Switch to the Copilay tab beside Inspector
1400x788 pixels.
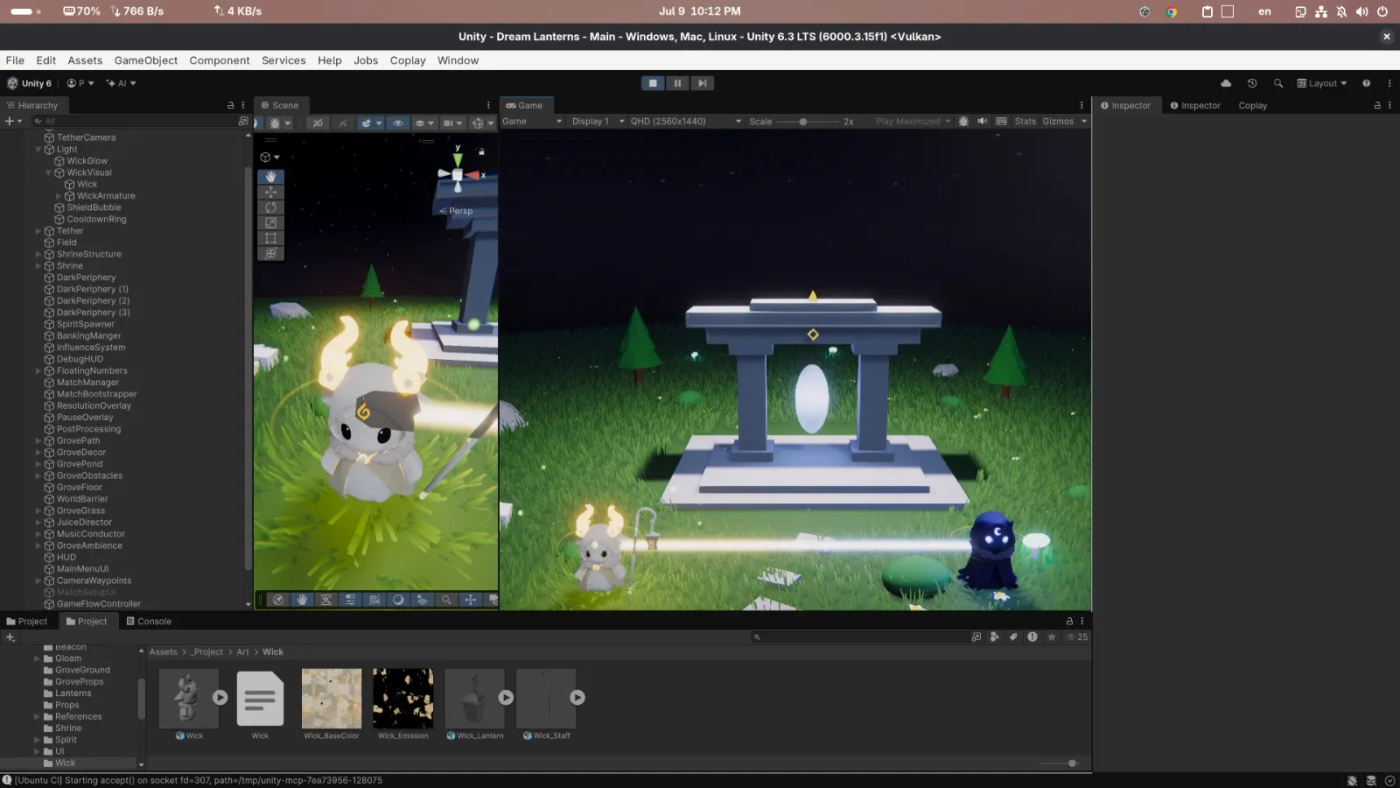point(1252,105)
